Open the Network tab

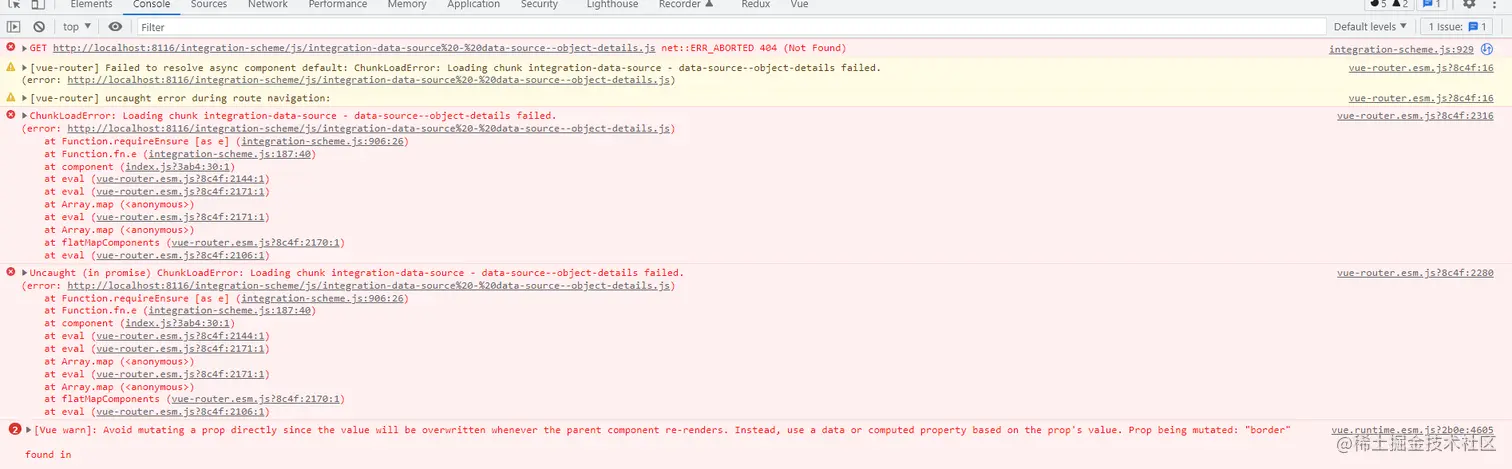[x=268, y=4]
